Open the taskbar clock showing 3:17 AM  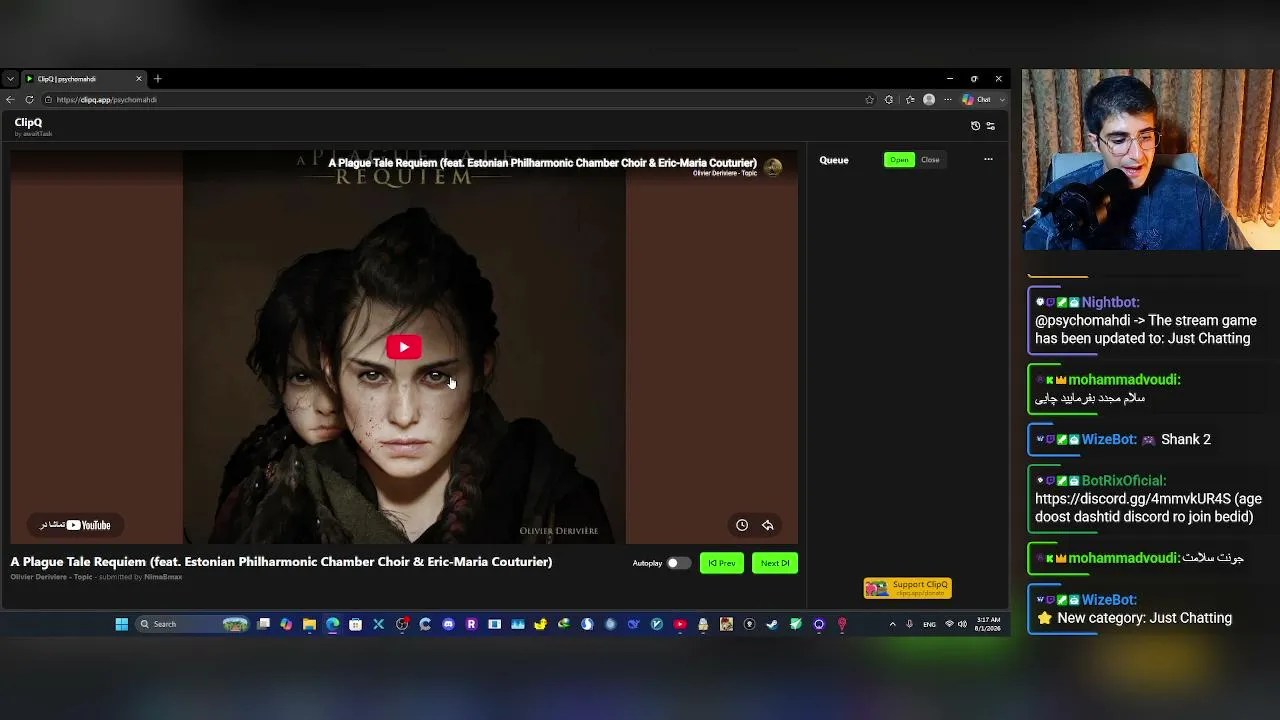pos(988,624)
